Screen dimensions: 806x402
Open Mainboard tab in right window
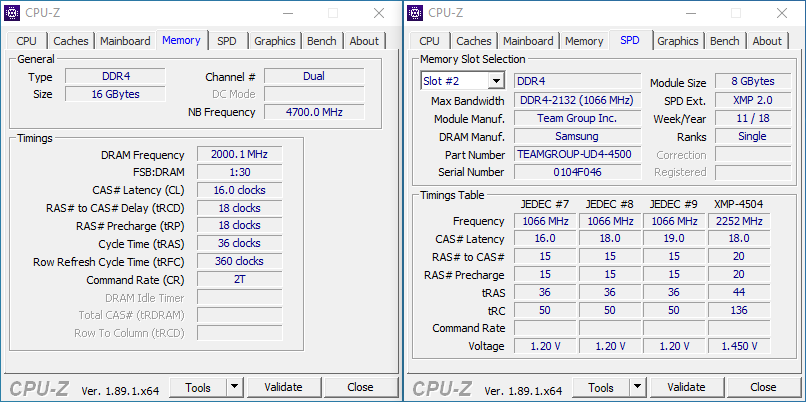click(528, 41)
